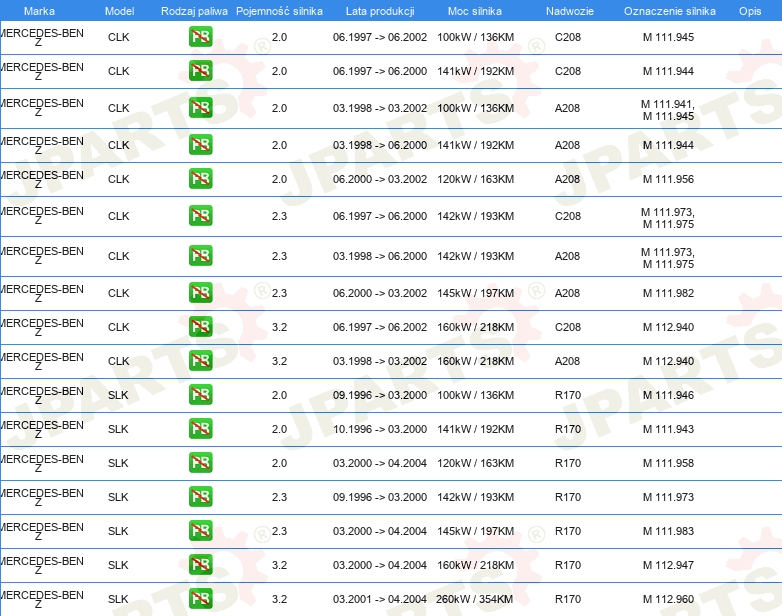Click the fuel icon in the M 111.983 row
782x616 pixels.
click(200, 530)
